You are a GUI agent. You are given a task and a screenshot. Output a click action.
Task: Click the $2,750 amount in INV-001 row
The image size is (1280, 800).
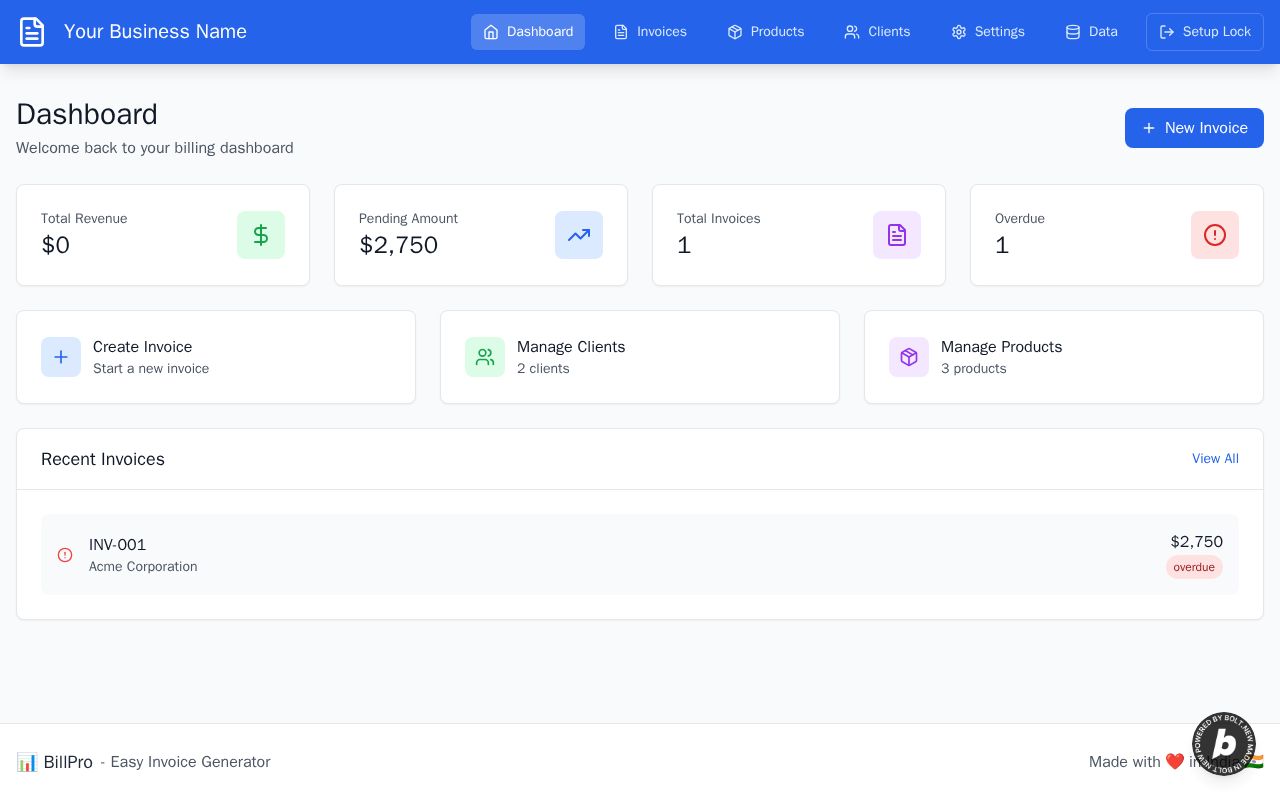click(x=1197, y=542)
